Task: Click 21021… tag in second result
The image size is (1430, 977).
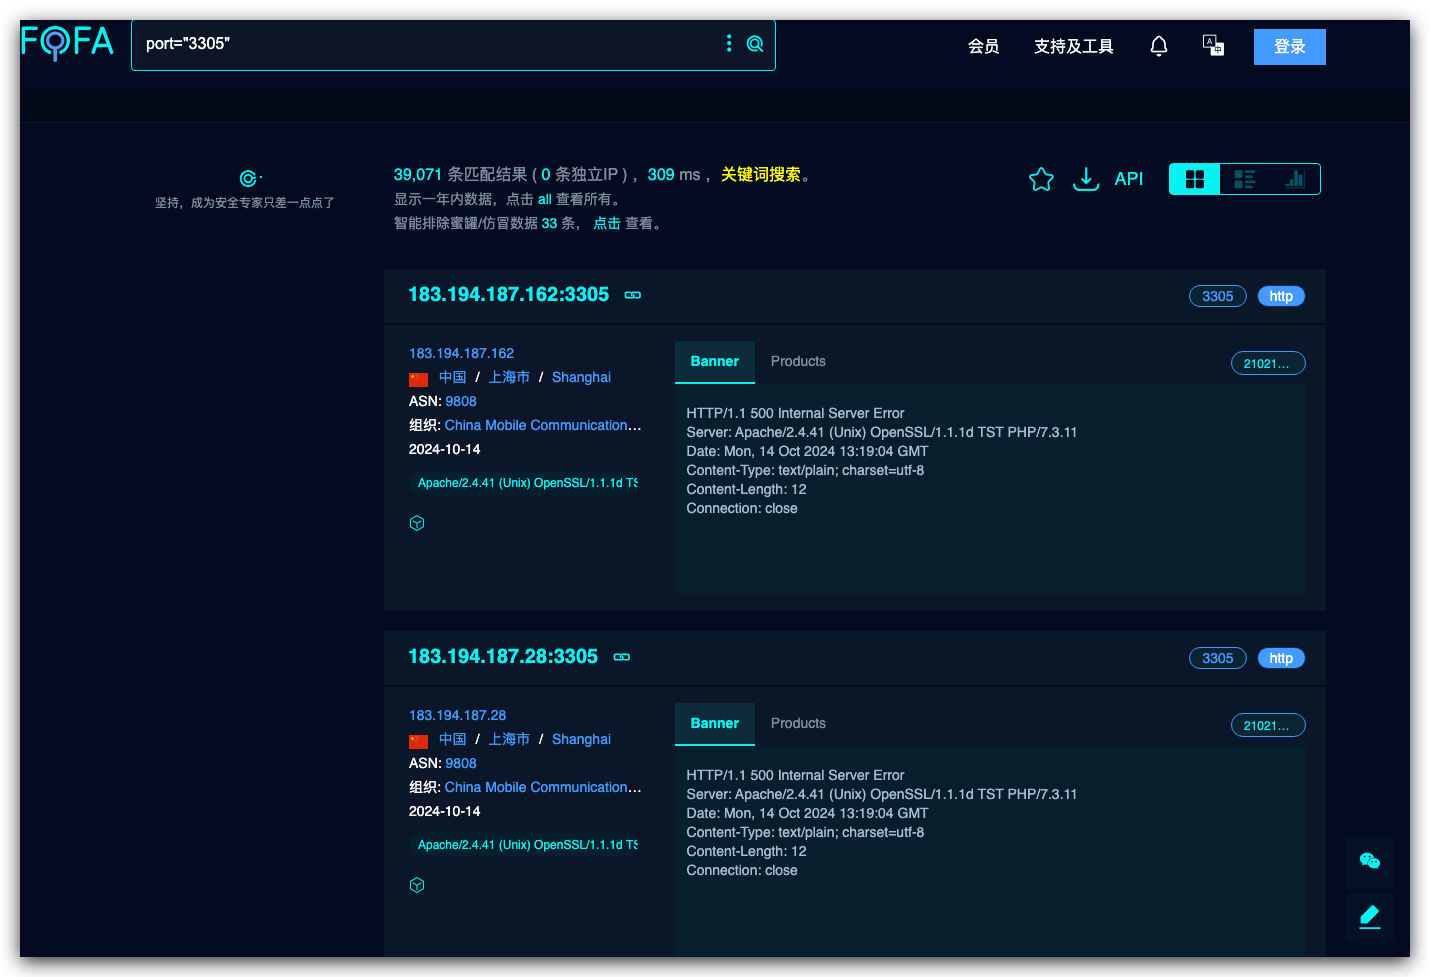Action: 1268,726
